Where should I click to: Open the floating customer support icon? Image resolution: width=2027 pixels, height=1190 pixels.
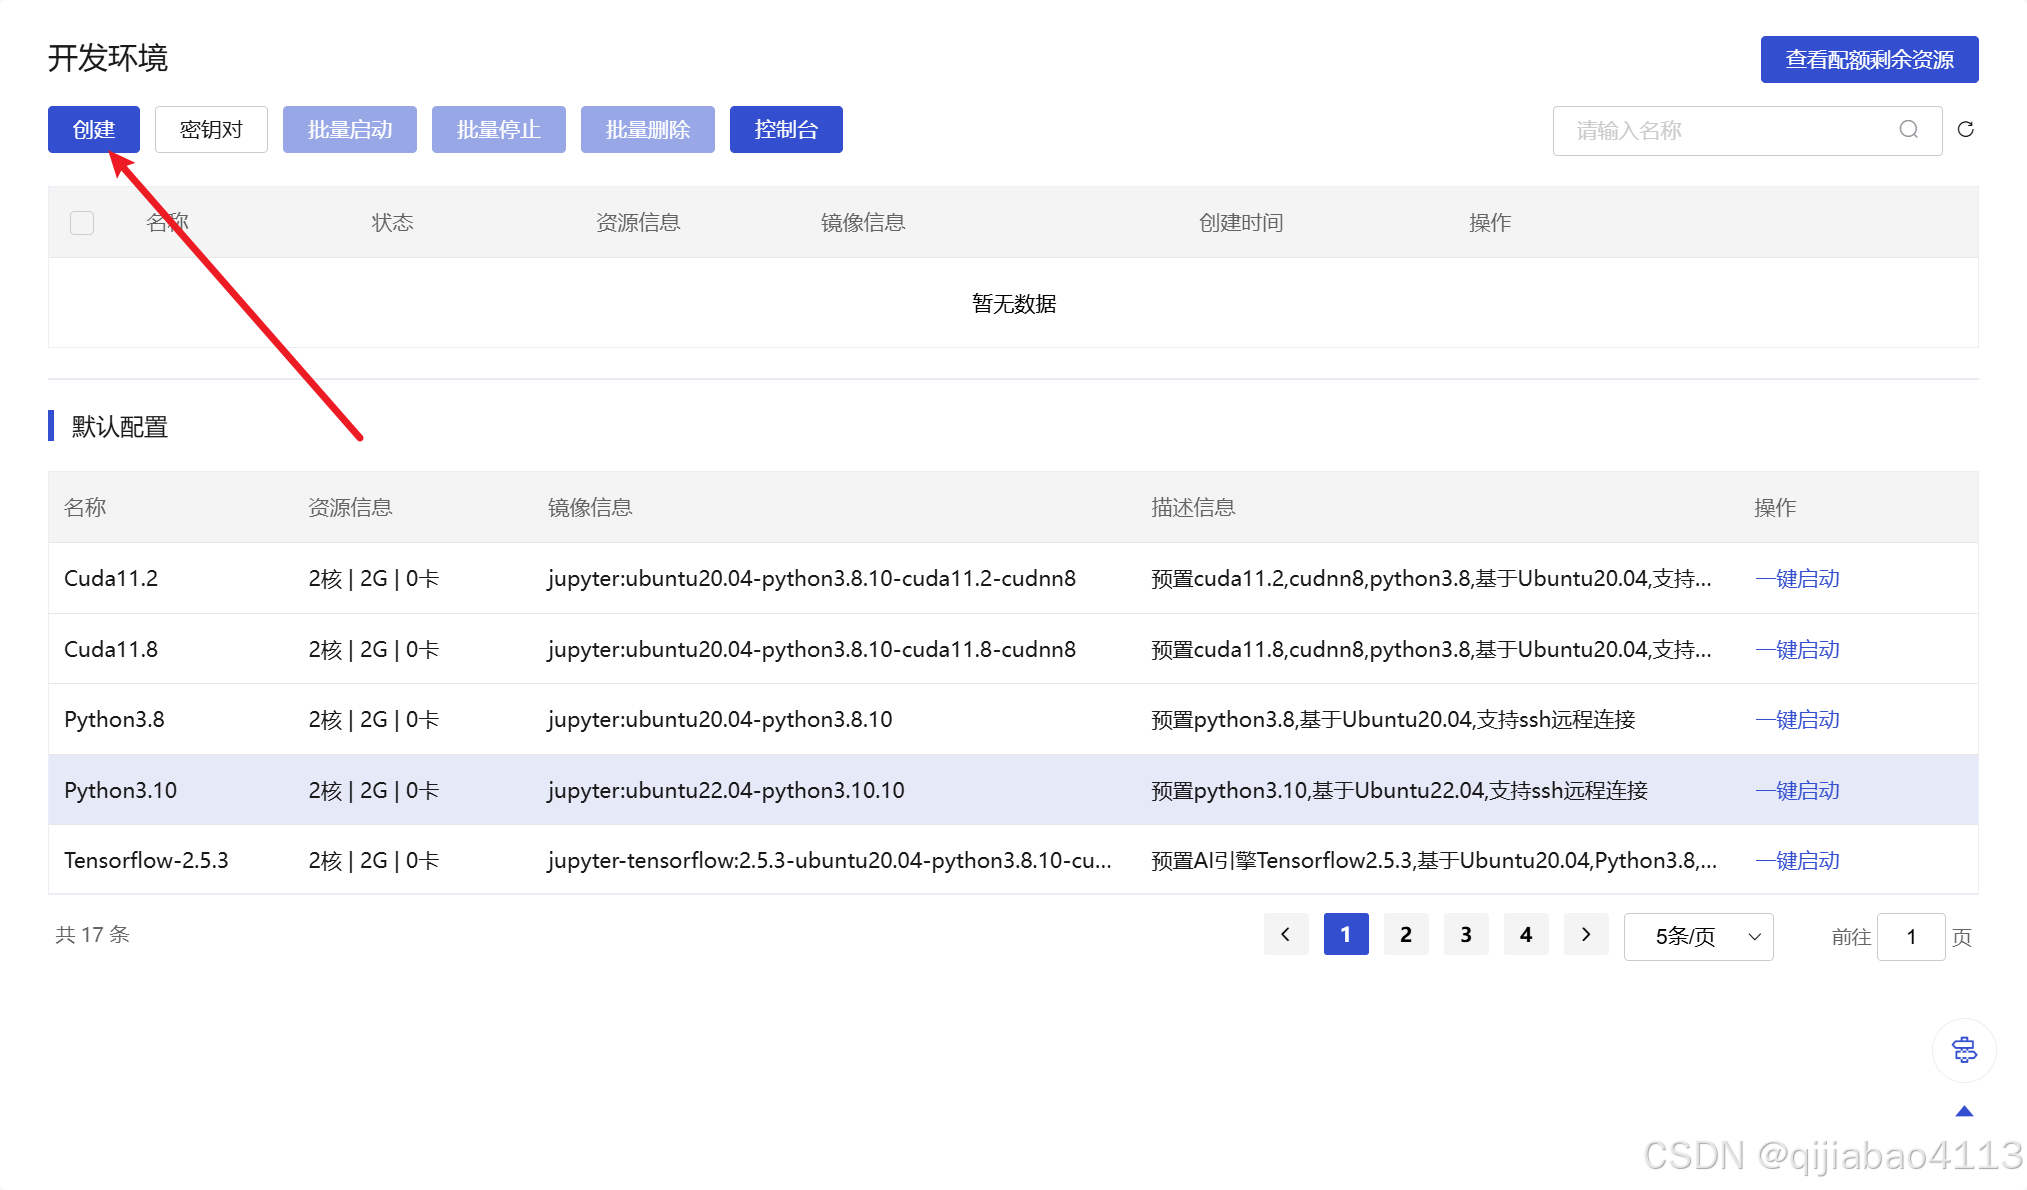[x=1964, y=1050]
